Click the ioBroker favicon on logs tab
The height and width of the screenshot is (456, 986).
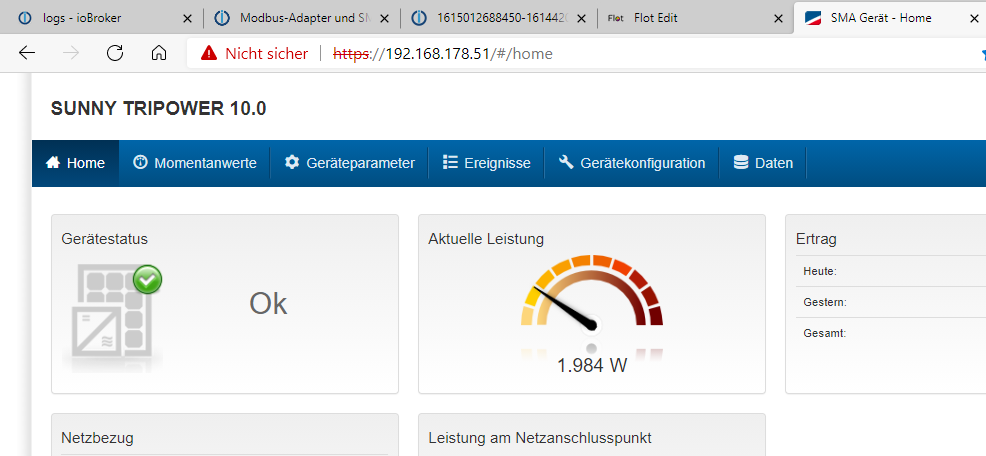pyautogui.click(x=25, y=18)
